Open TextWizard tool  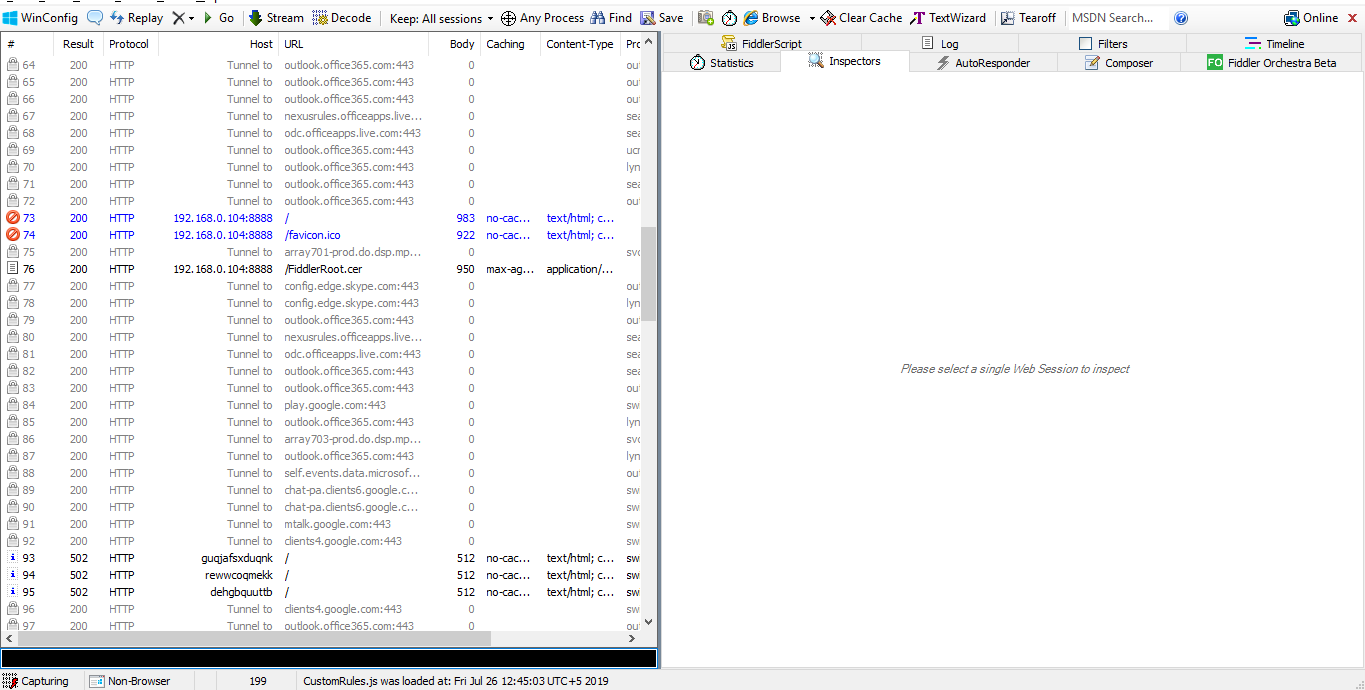click(x=948, y=18)
